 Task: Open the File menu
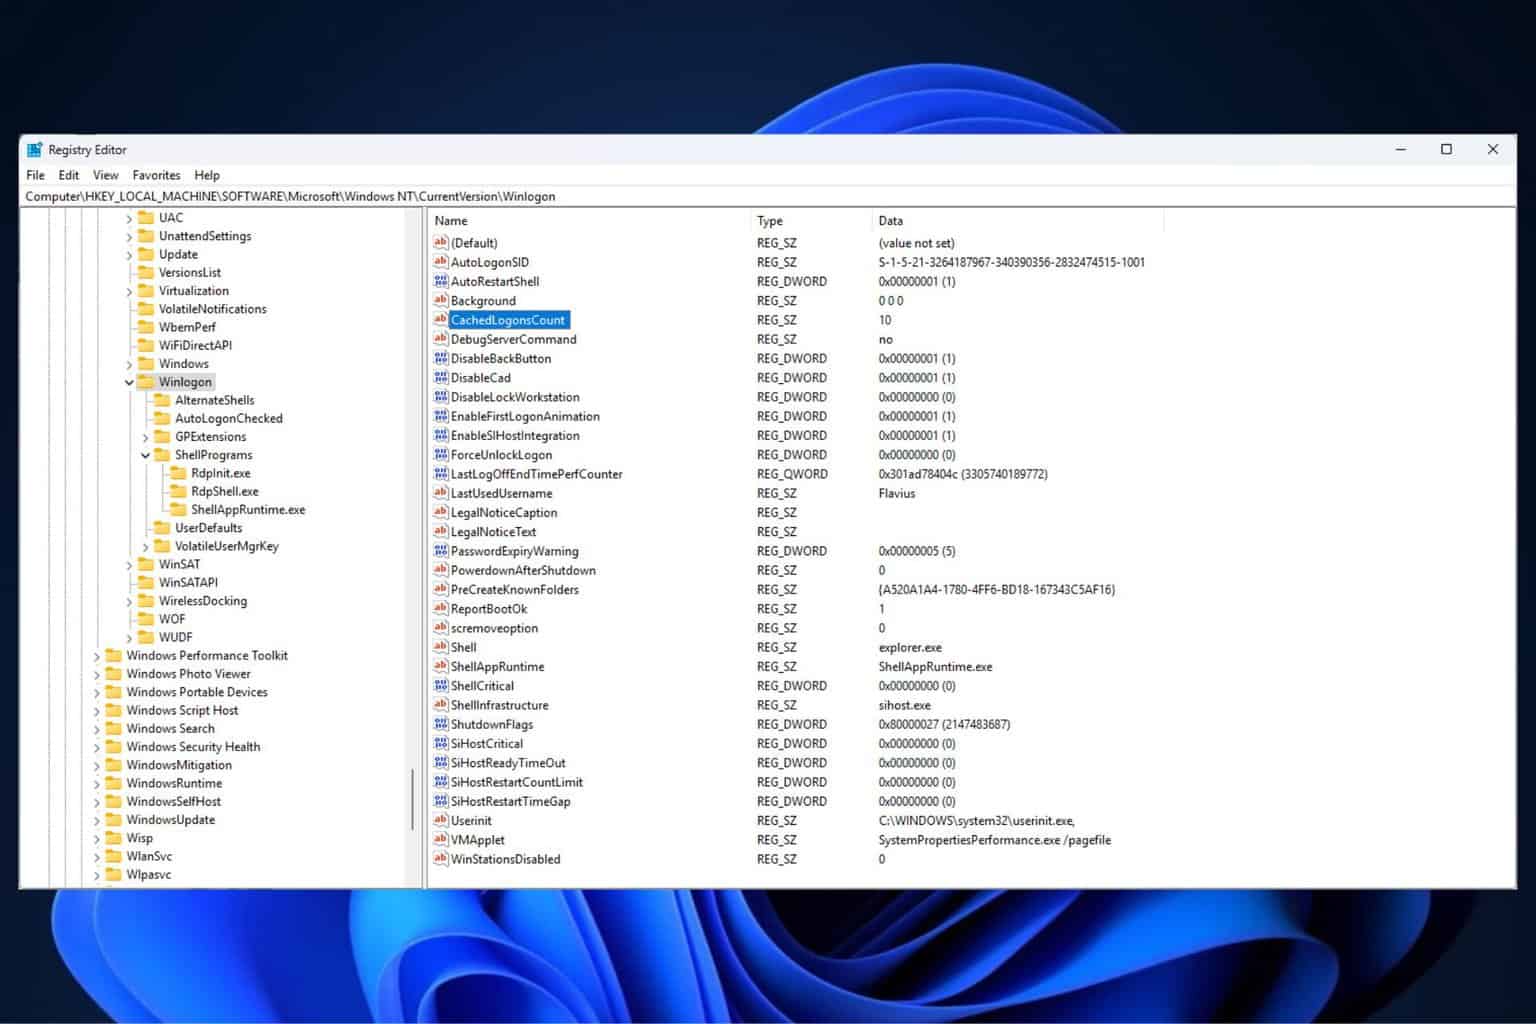35,175
